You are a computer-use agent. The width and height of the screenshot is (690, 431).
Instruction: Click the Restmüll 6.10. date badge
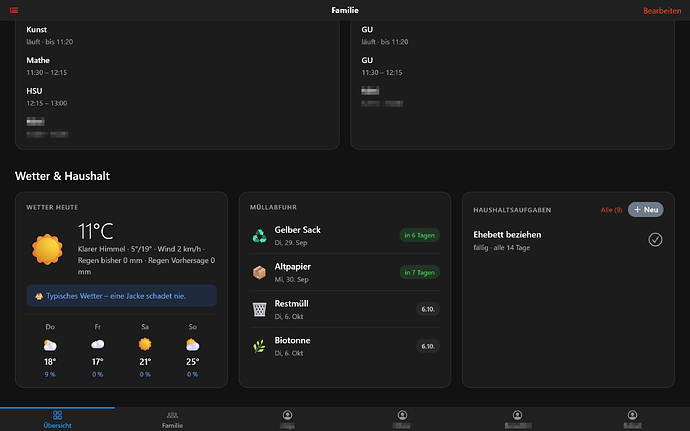(428, 309)
